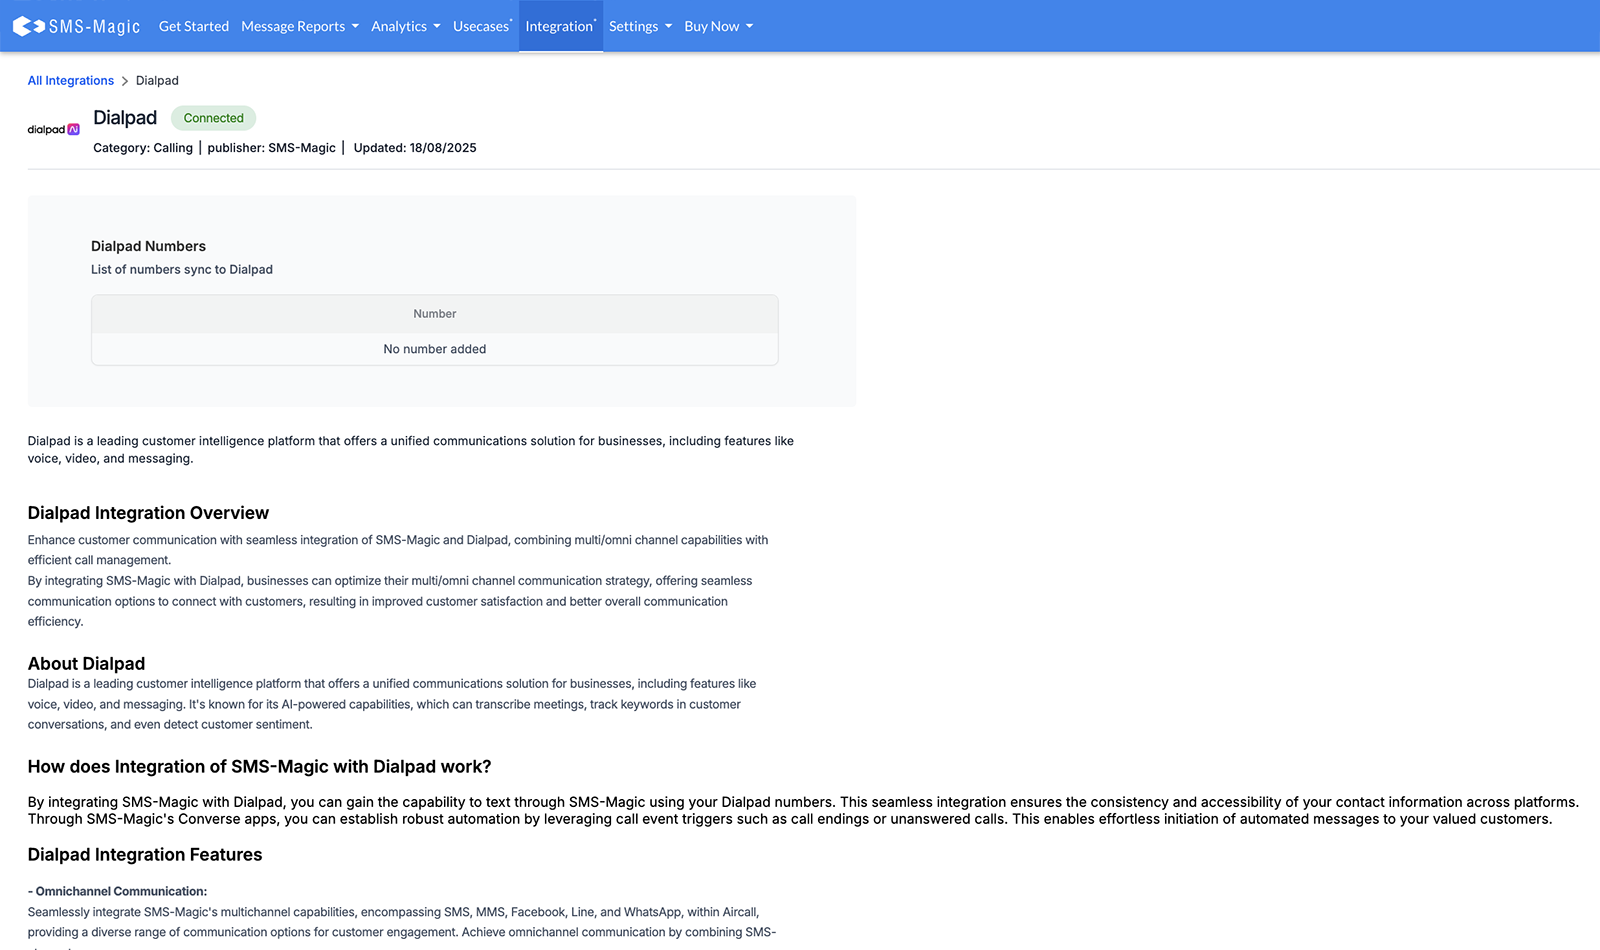This screenshot has height=950, width=1600.
Task: Go back to All Integrations link
Action: (71, 81)
